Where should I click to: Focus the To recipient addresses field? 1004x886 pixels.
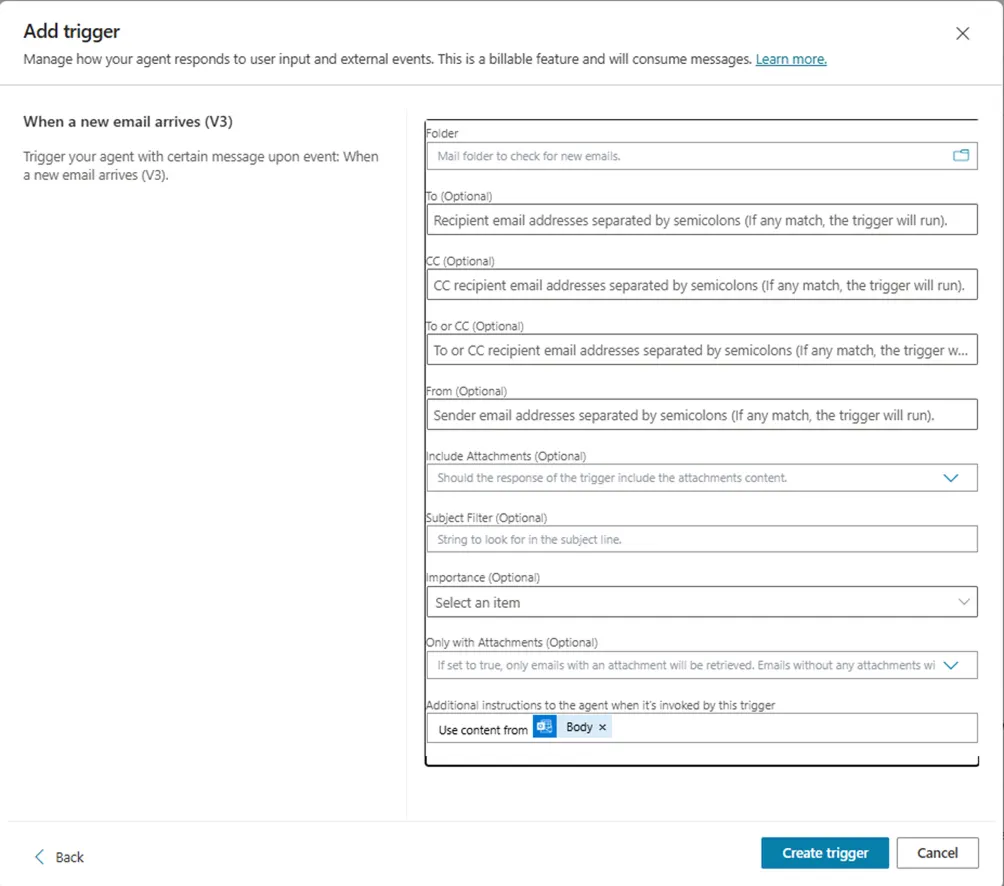coord(701,220)
